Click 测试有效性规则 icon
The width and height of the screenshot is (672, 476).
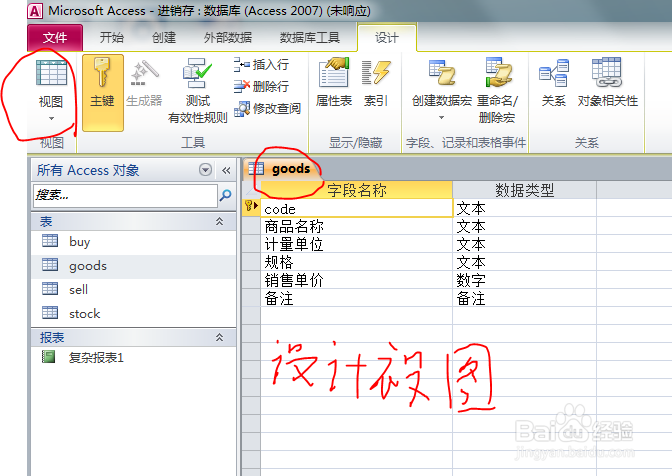(197, 72)
